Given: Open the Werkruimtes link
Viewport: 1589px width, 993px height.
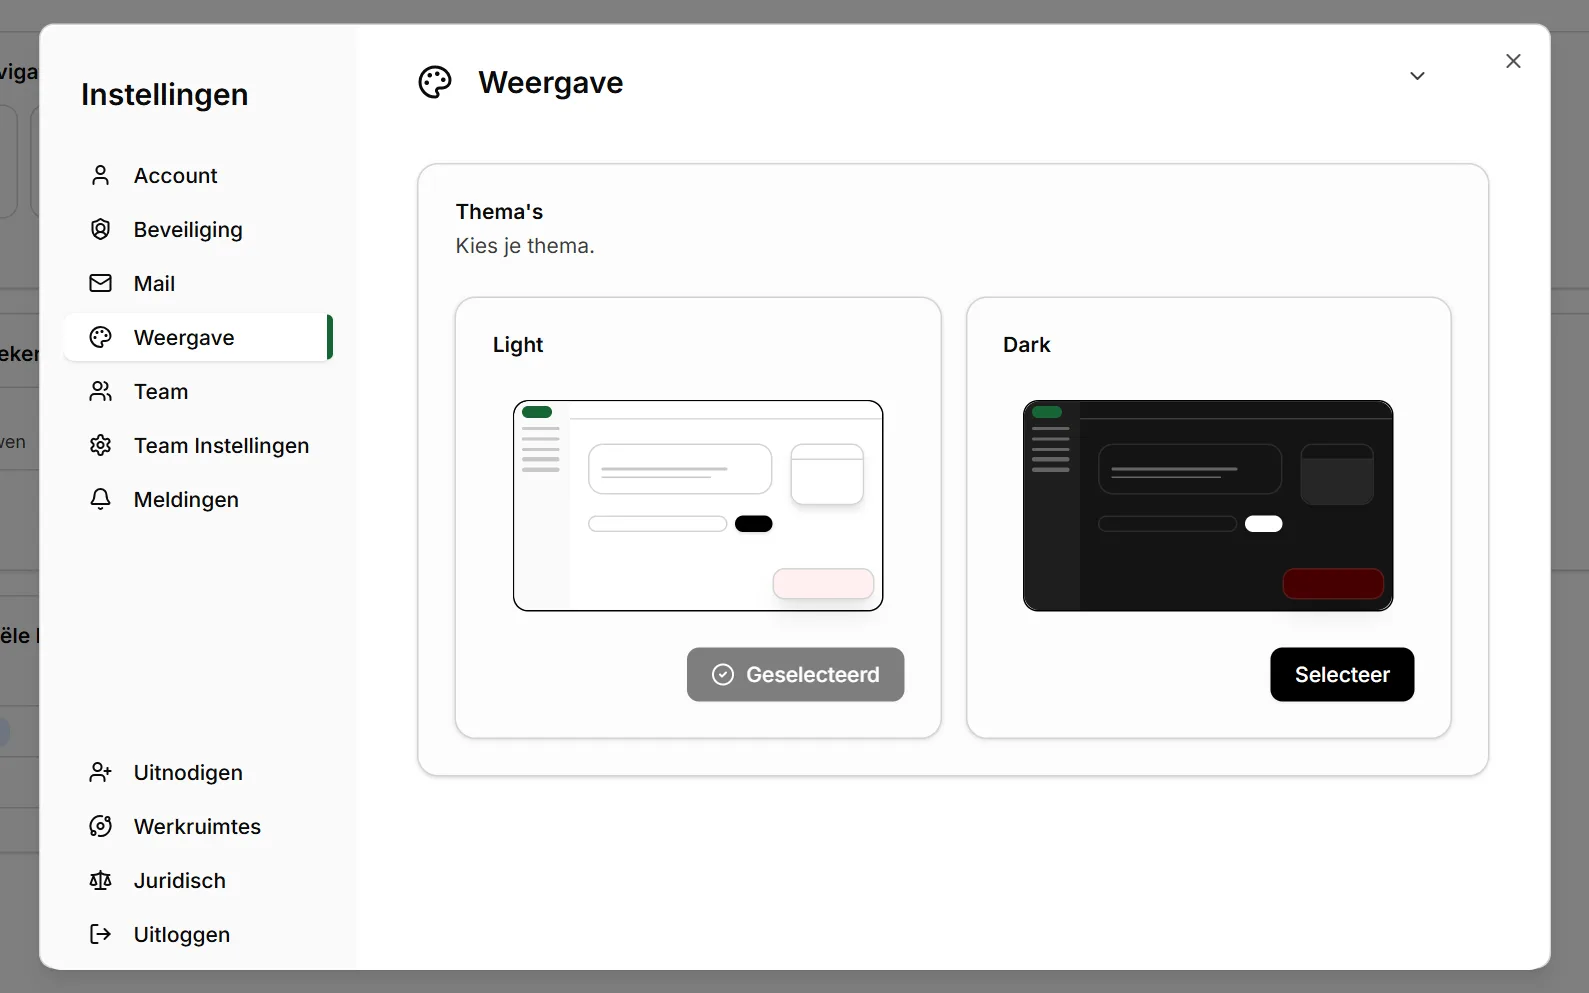Looking at the screenshot, I should (198, 826).
